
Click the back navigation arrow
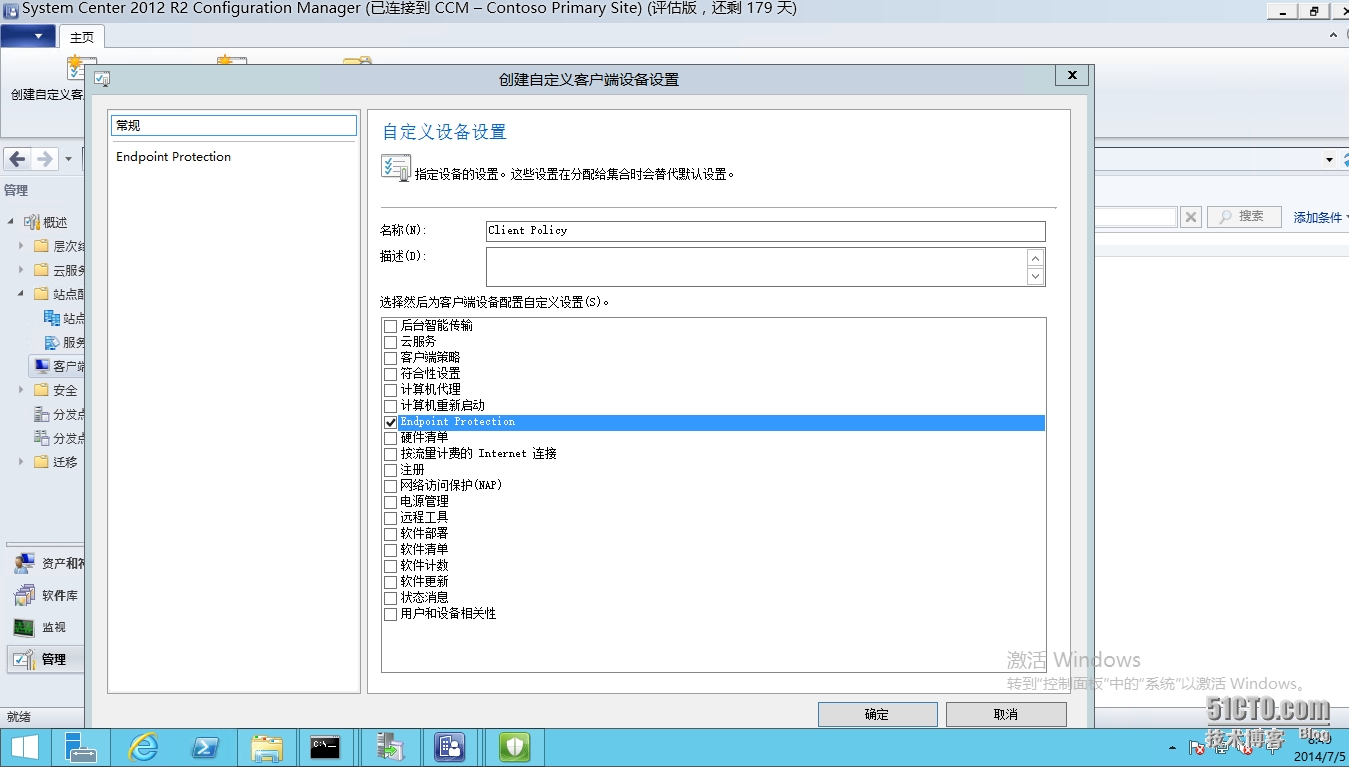[x=17, y=159]
